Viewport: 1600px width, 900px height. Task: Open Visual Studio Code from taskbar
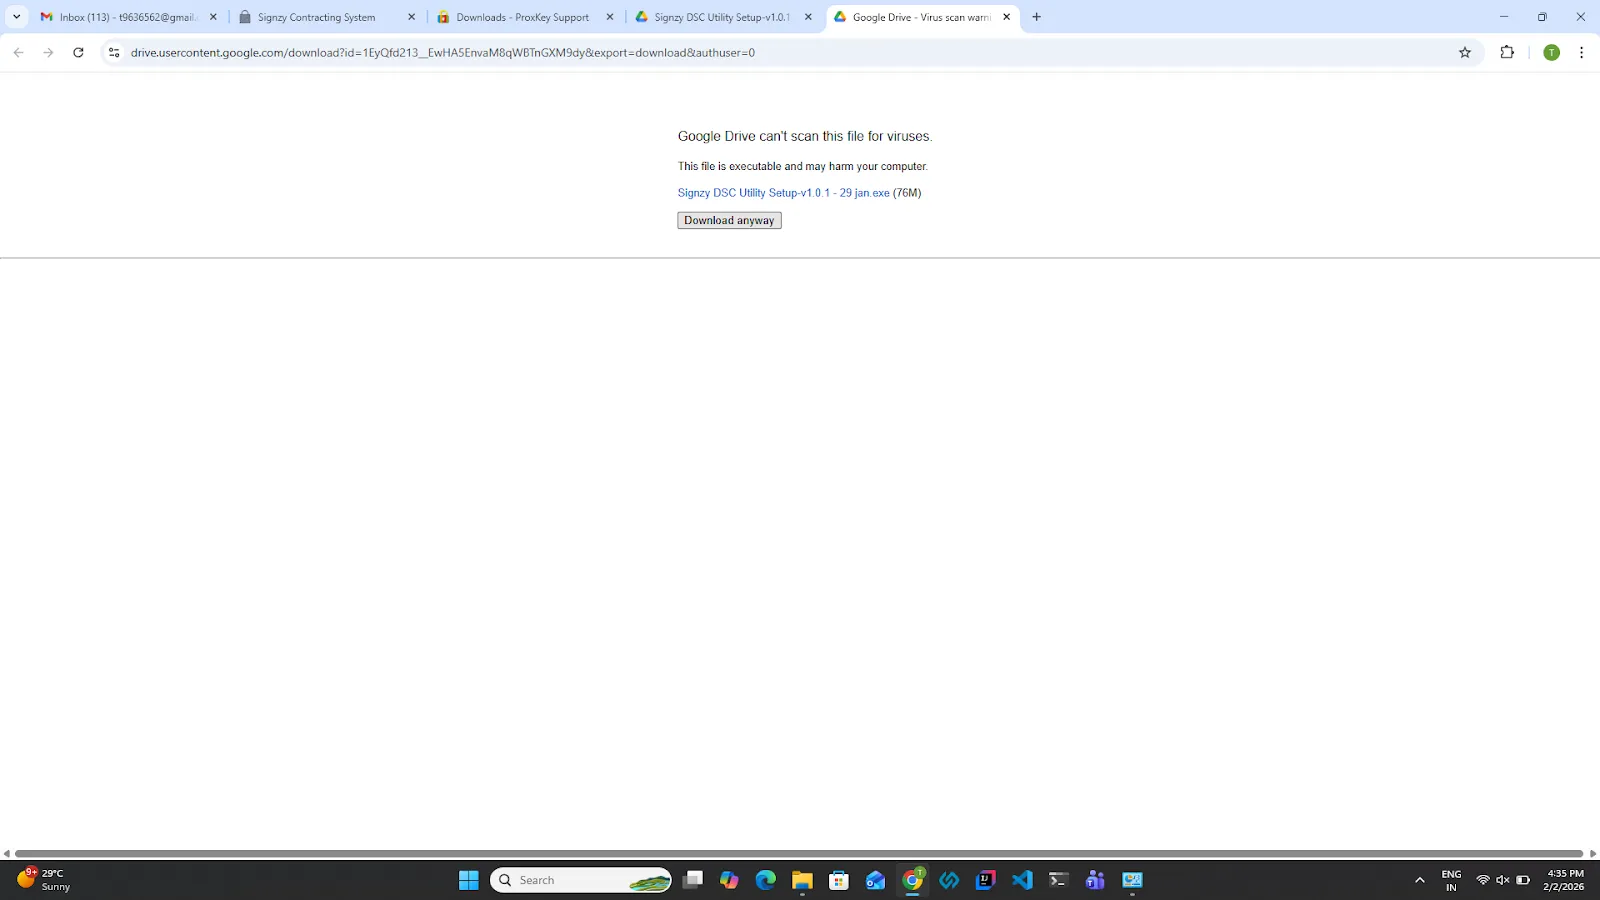coord(1022,880)
